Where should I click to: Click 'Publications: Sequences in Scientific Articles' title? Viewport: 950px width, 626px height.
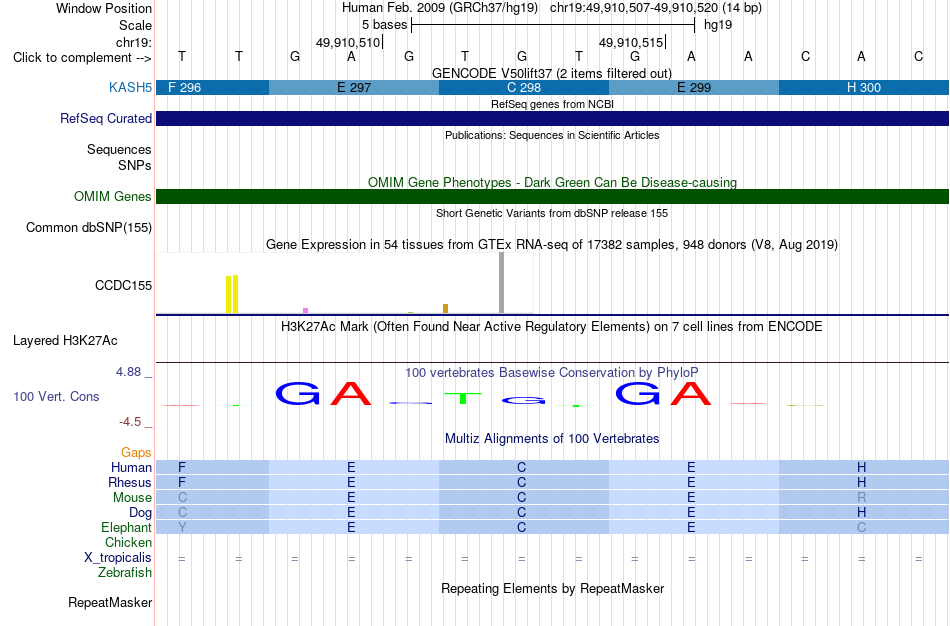click(x=552, y=135)
